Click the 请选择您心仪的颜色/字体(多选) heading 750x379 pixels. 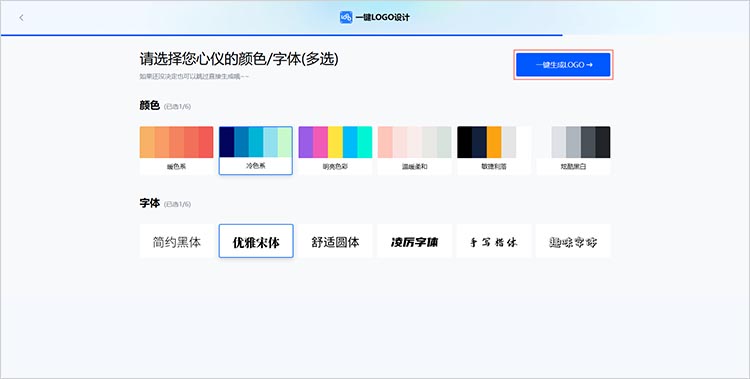239,59
